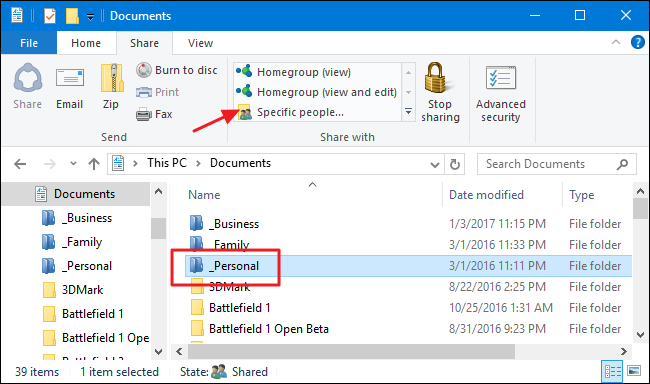The height and width of the screenshot is (384, 650).
Task: Open the File menu tab
Action: [x=29, y=43]
